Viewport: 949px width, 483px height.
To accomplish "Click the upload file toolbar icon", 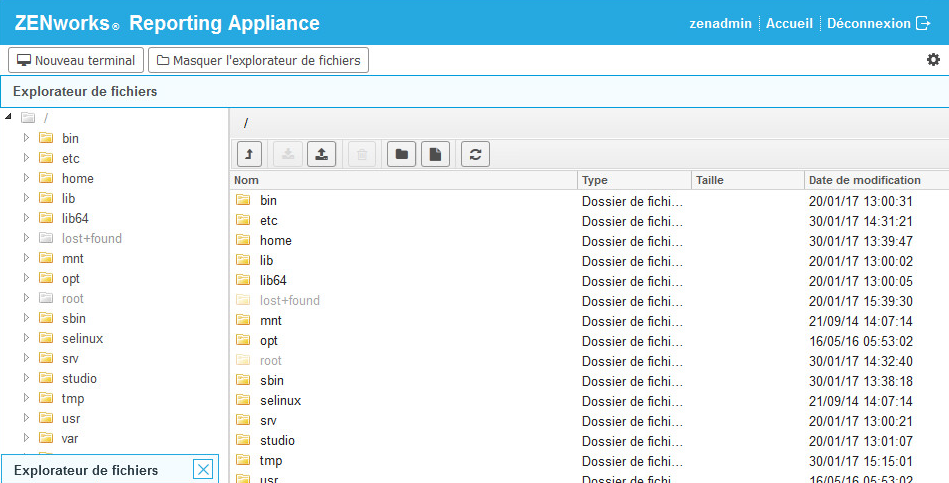I will (321, 154).
